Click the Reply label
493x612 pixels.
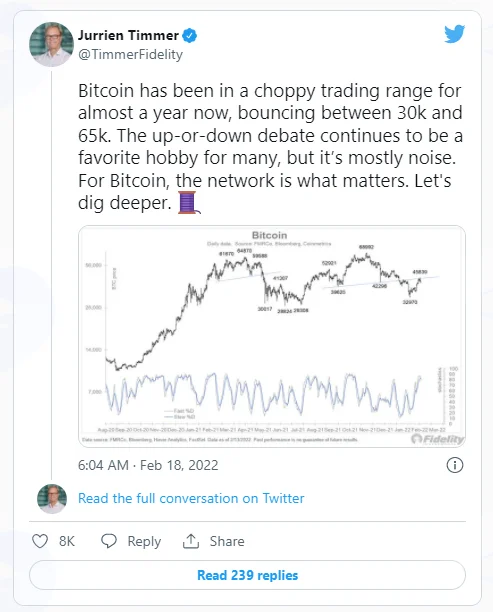pyautogui.click(x=144, y=542)
